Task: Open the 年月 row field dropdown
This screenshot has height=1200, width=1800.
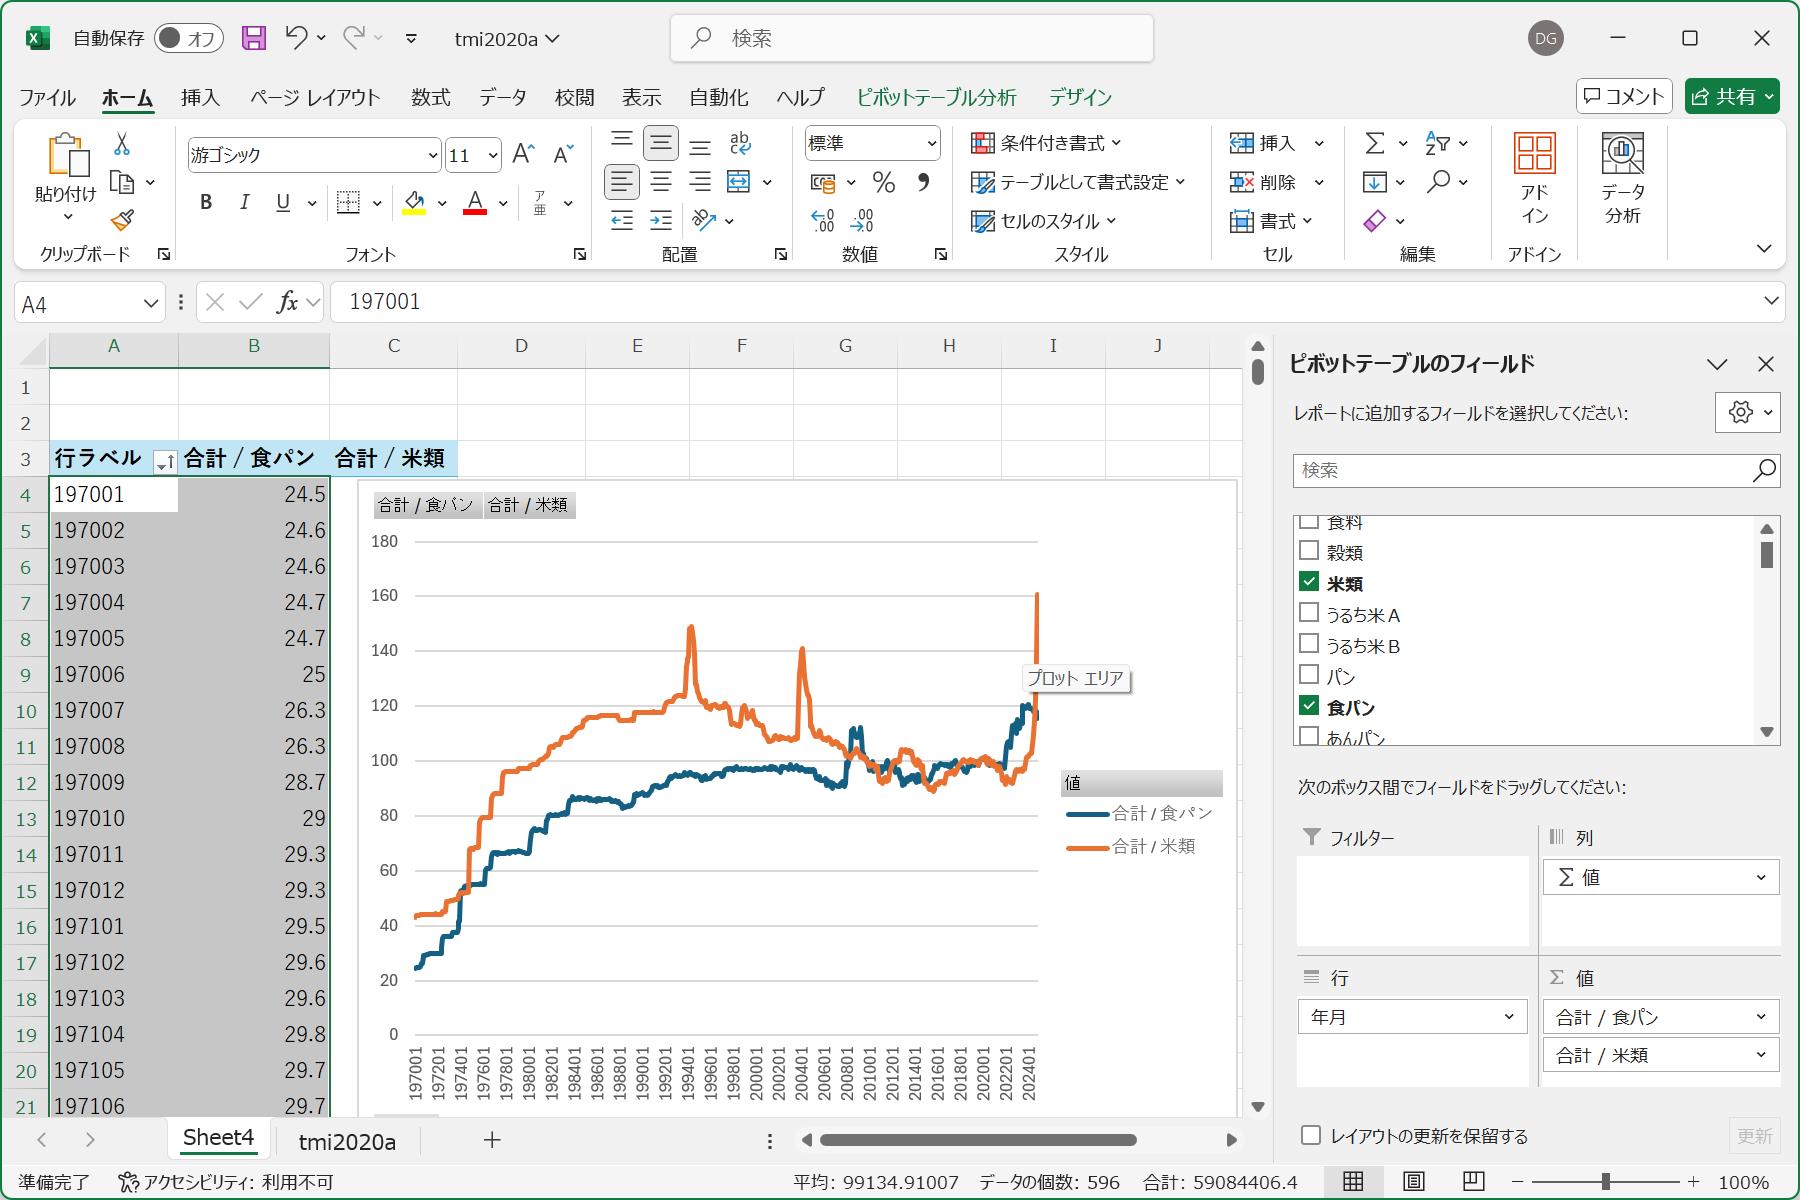Action: (x=1509, y=1017)
